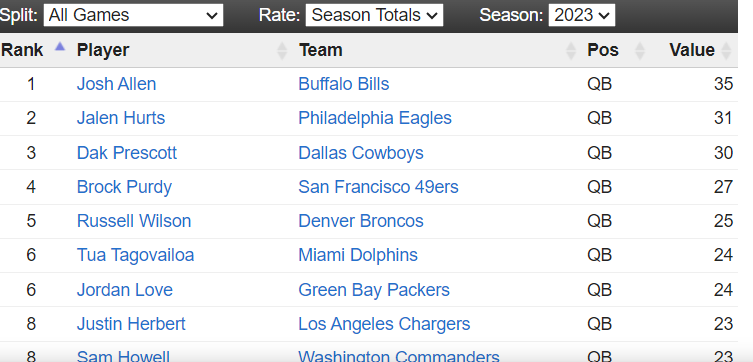Image resolution: width=753 pixels, height=362 pixels.
Task: Click the Team column sort arrows icon
Action: [571, 50]
